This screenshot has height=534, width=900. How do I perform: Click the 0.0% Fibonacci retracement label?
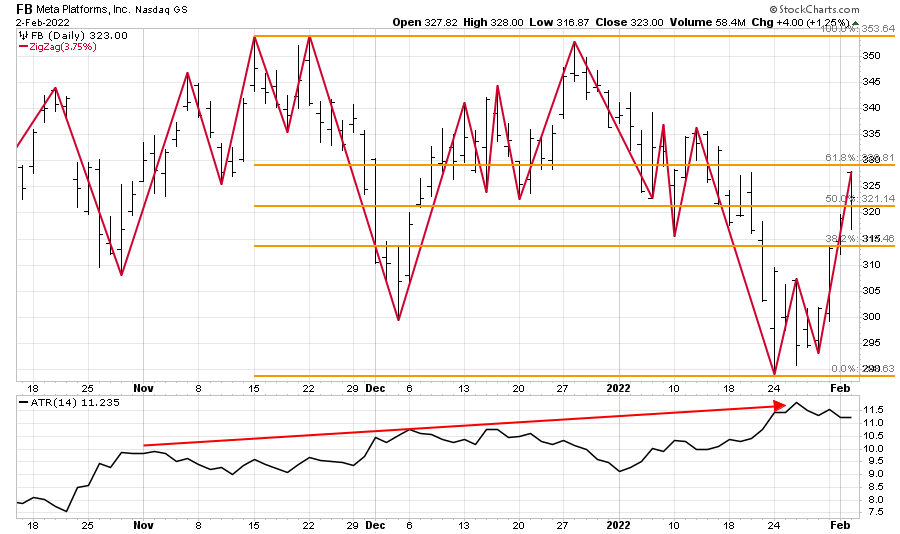pos(863,369)
